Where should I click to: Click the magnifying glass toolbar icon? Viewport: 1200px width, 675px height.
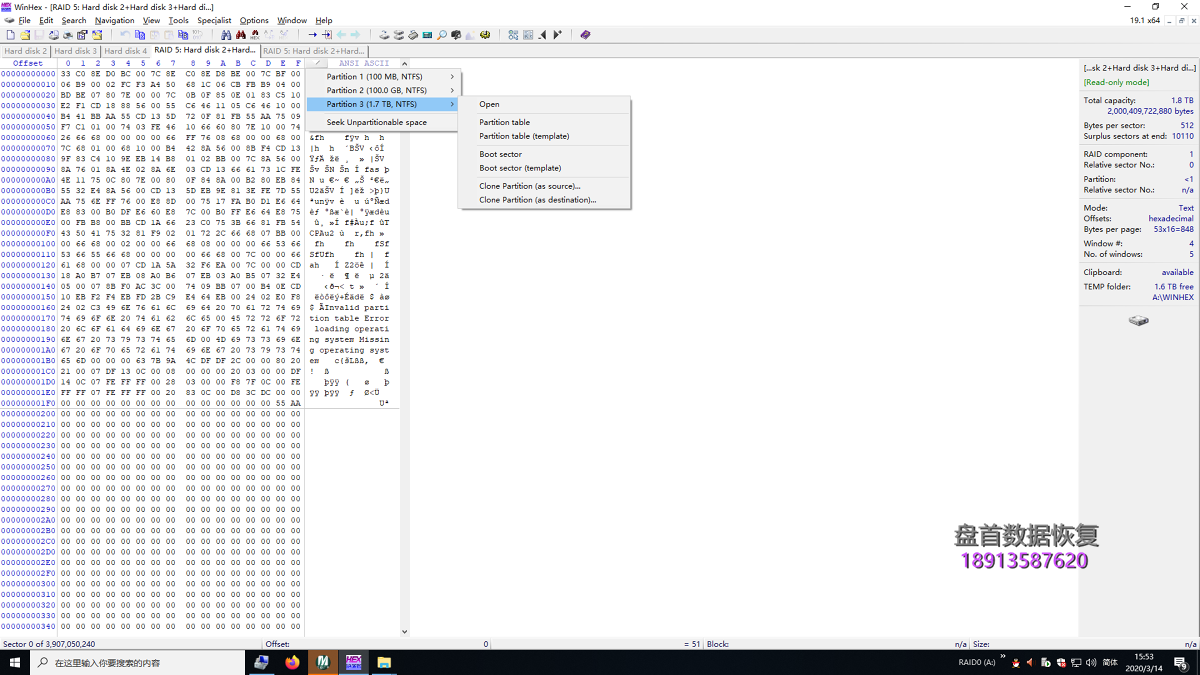[x=441, y=34]
